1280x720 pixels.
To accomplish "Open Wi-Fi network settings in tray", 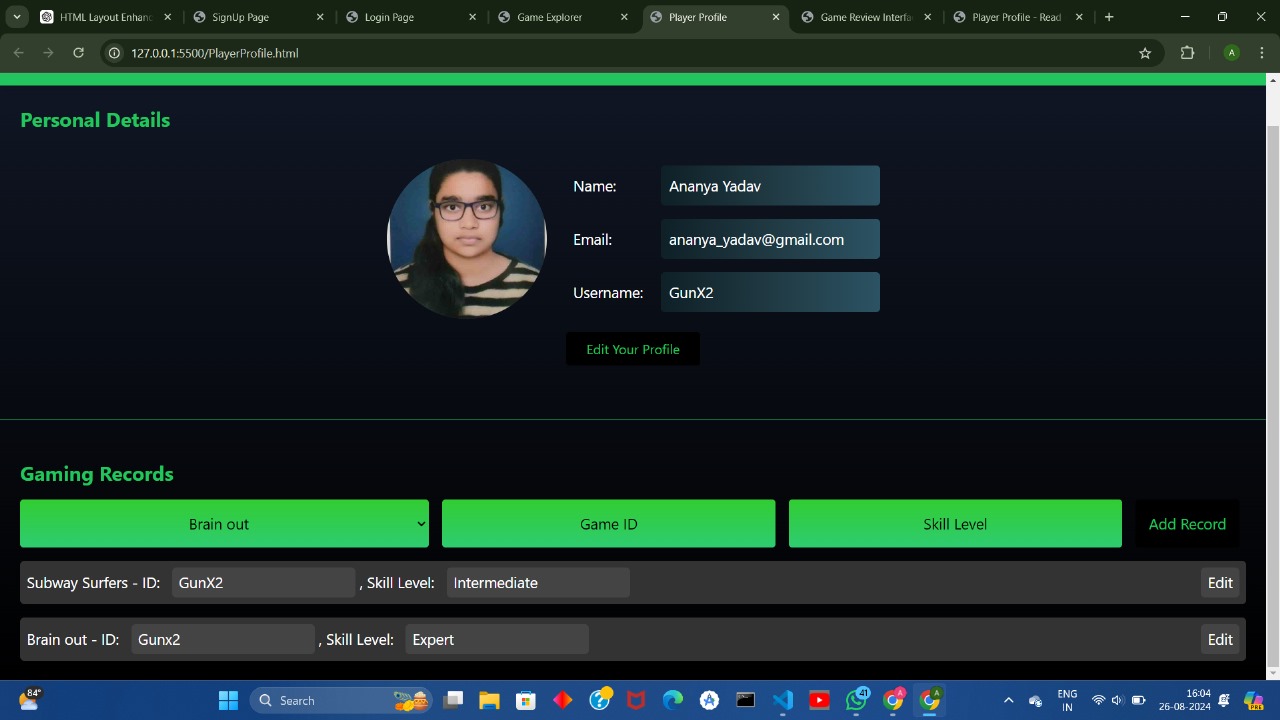I will (x=1098, y=700).
